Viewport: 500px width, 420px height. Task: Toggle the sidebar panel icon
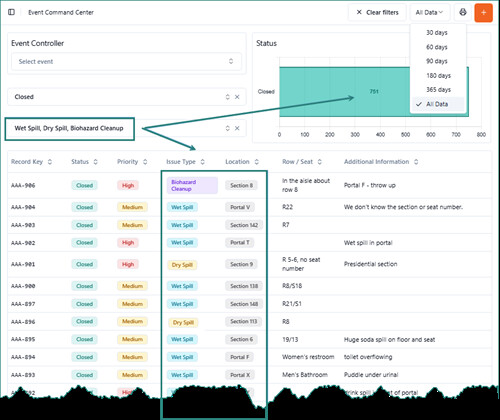point(11,12)
